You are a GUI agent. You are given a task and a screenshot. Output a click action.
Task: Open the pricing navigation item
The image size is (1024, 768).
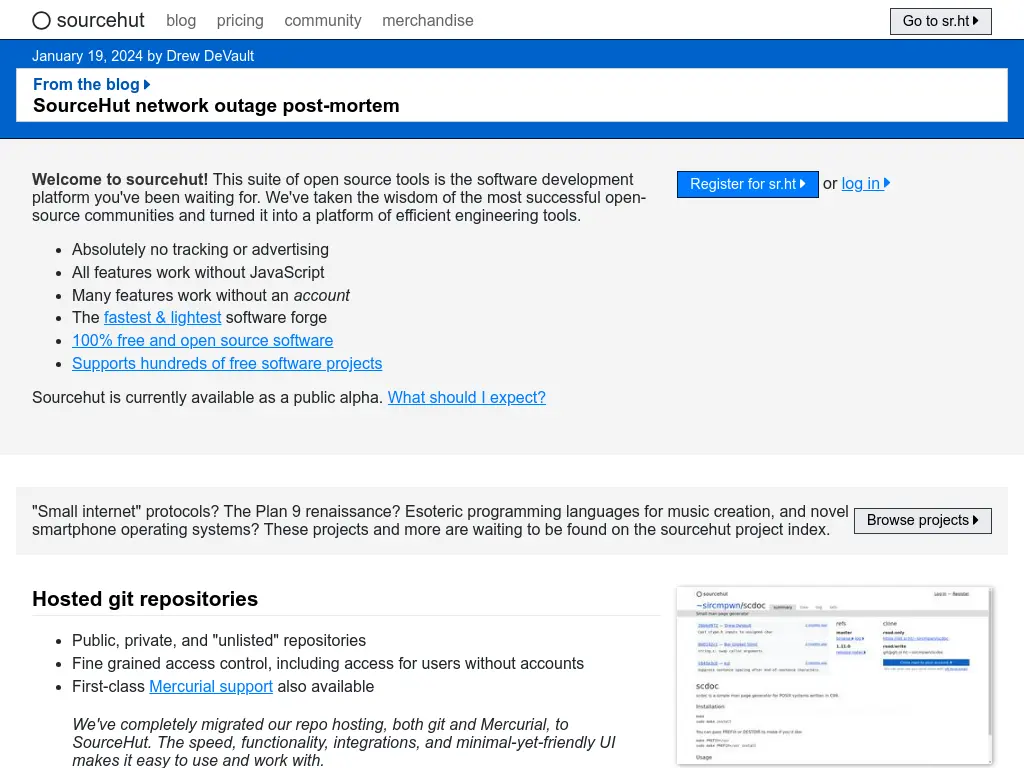[240, 21]
